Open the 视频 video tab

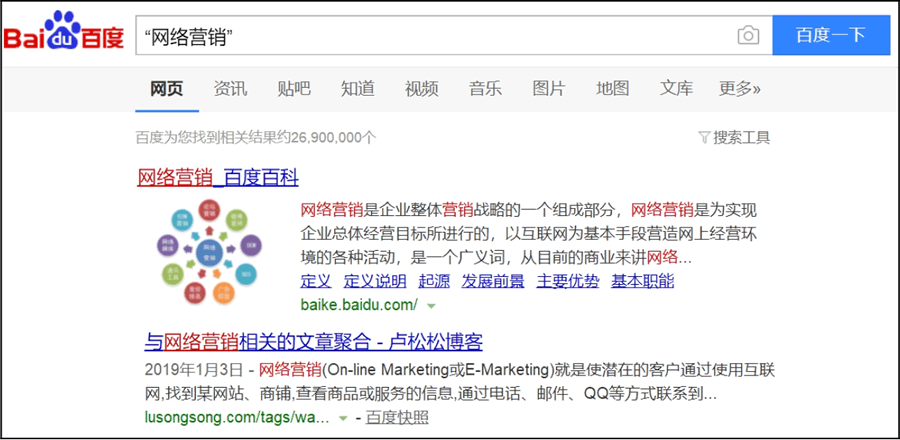[421, 89]
